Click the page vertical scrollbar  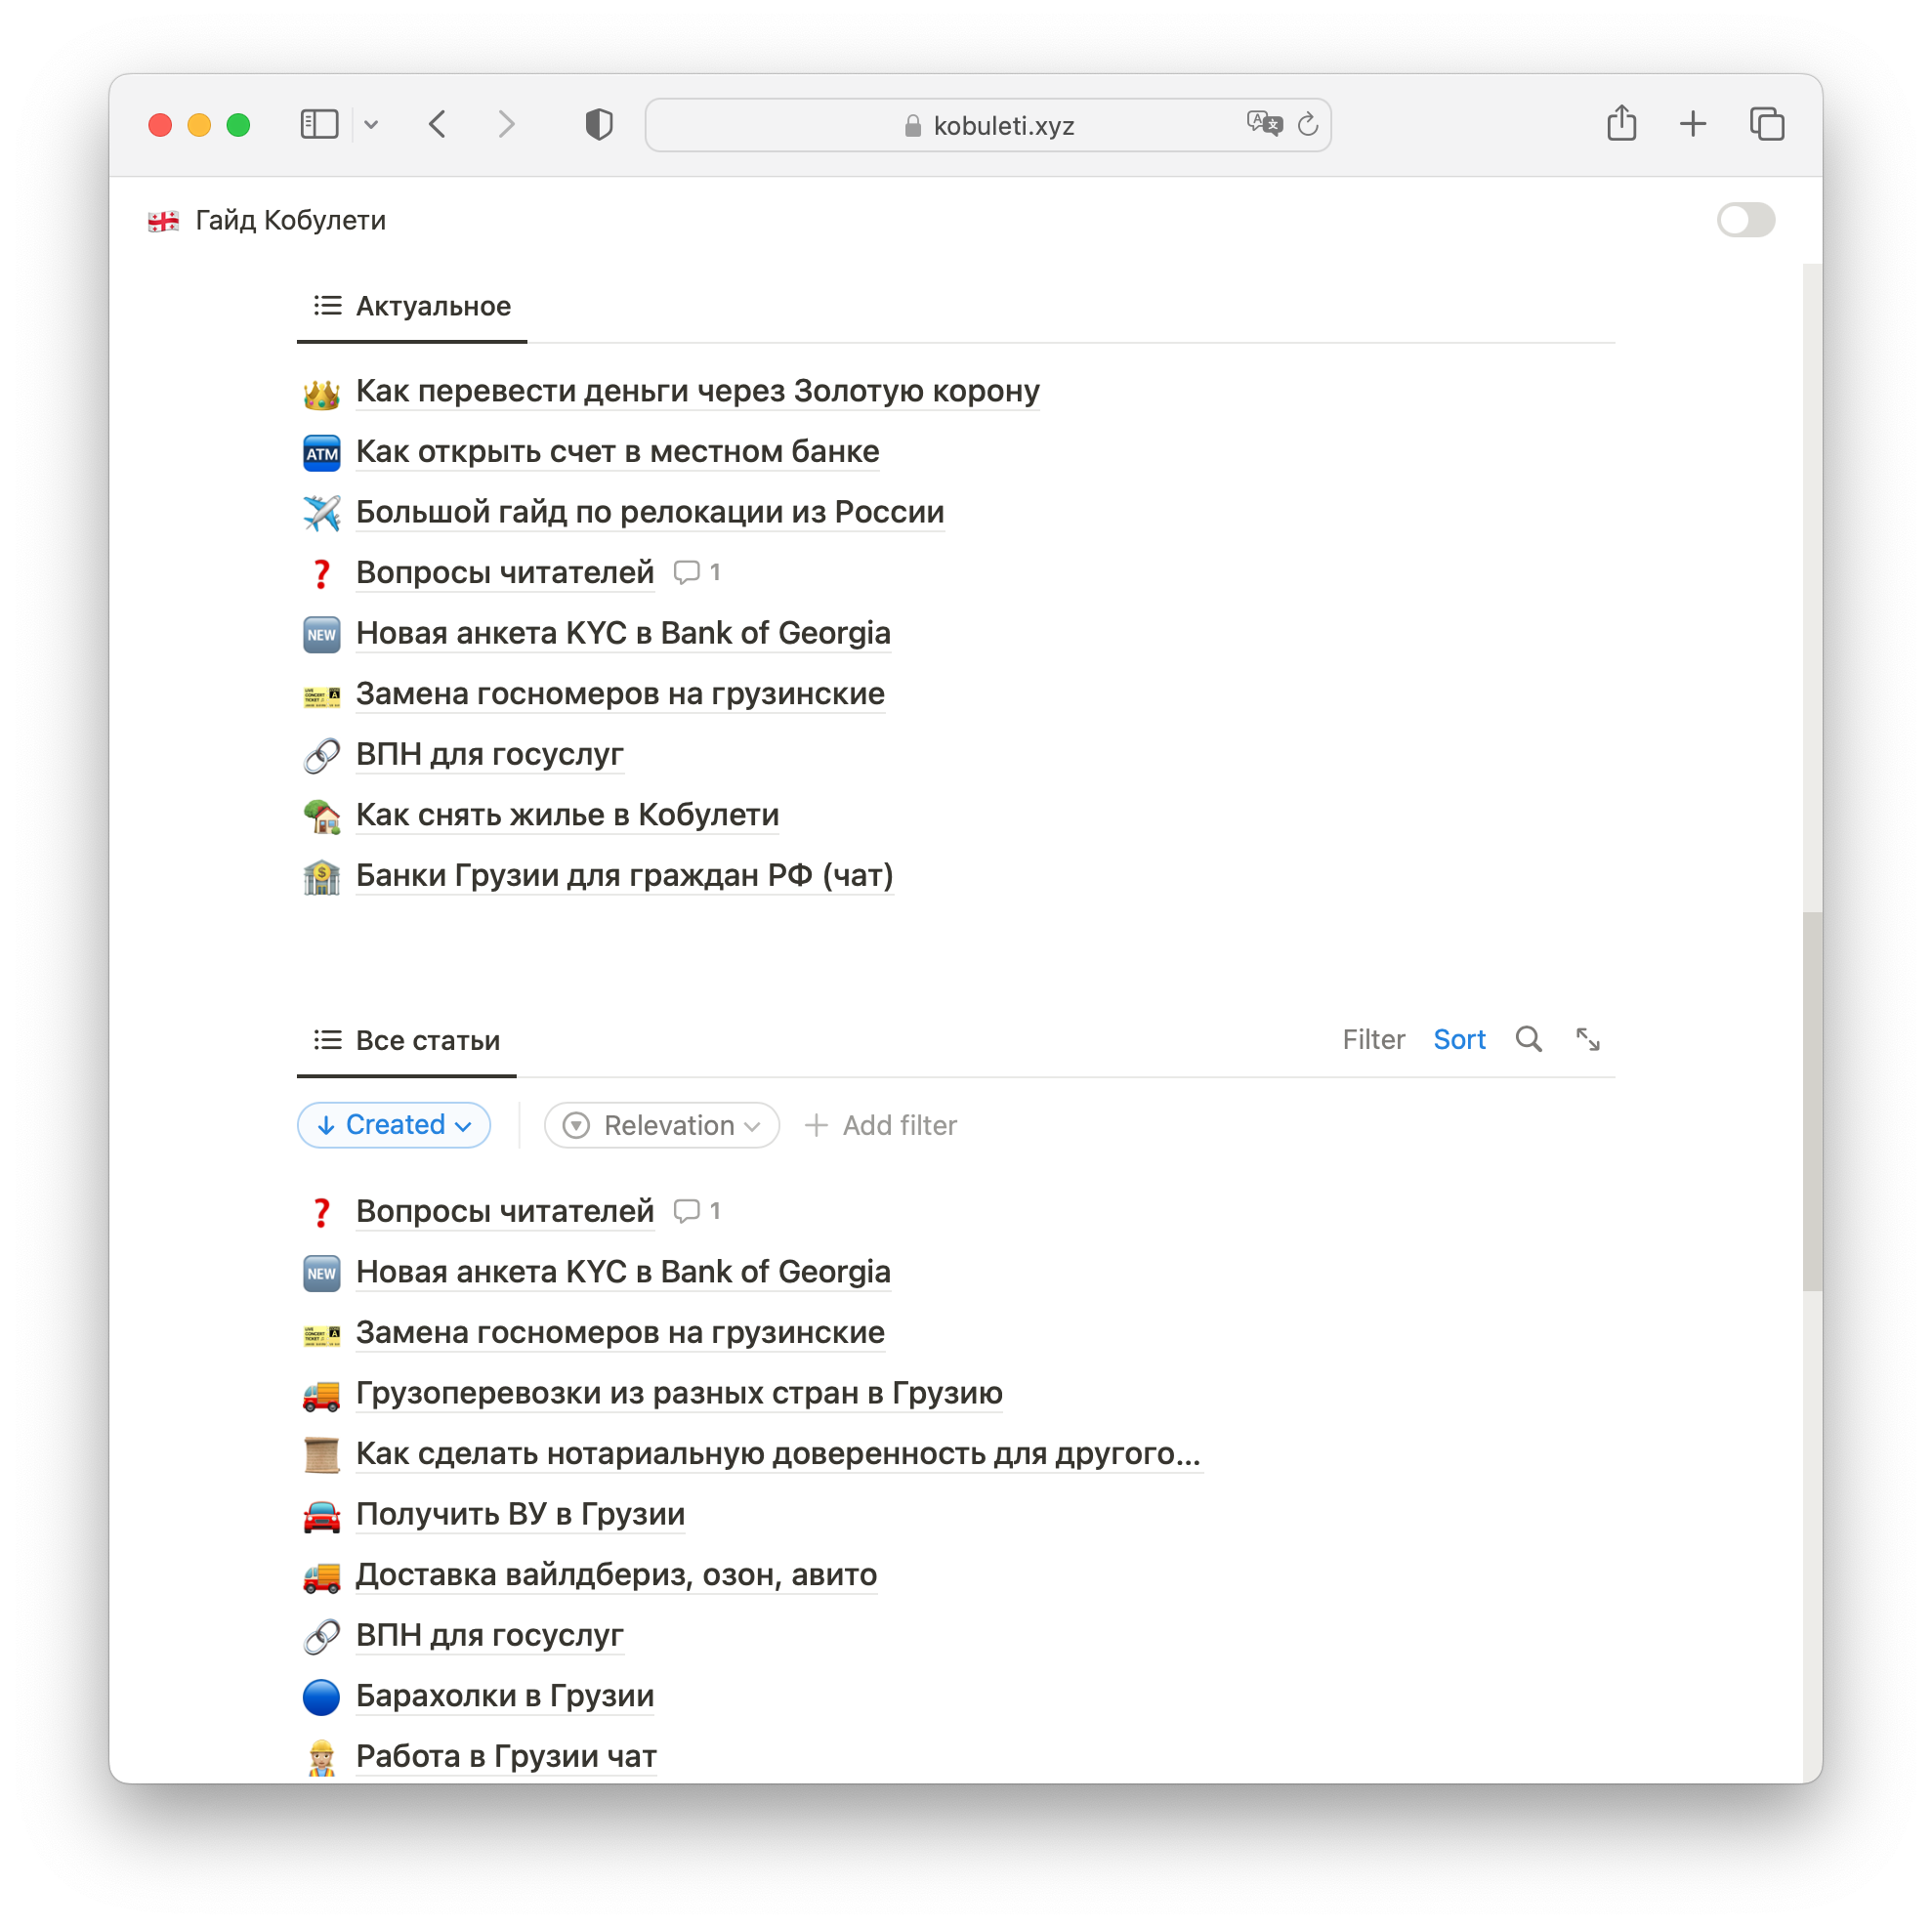1813,1100
